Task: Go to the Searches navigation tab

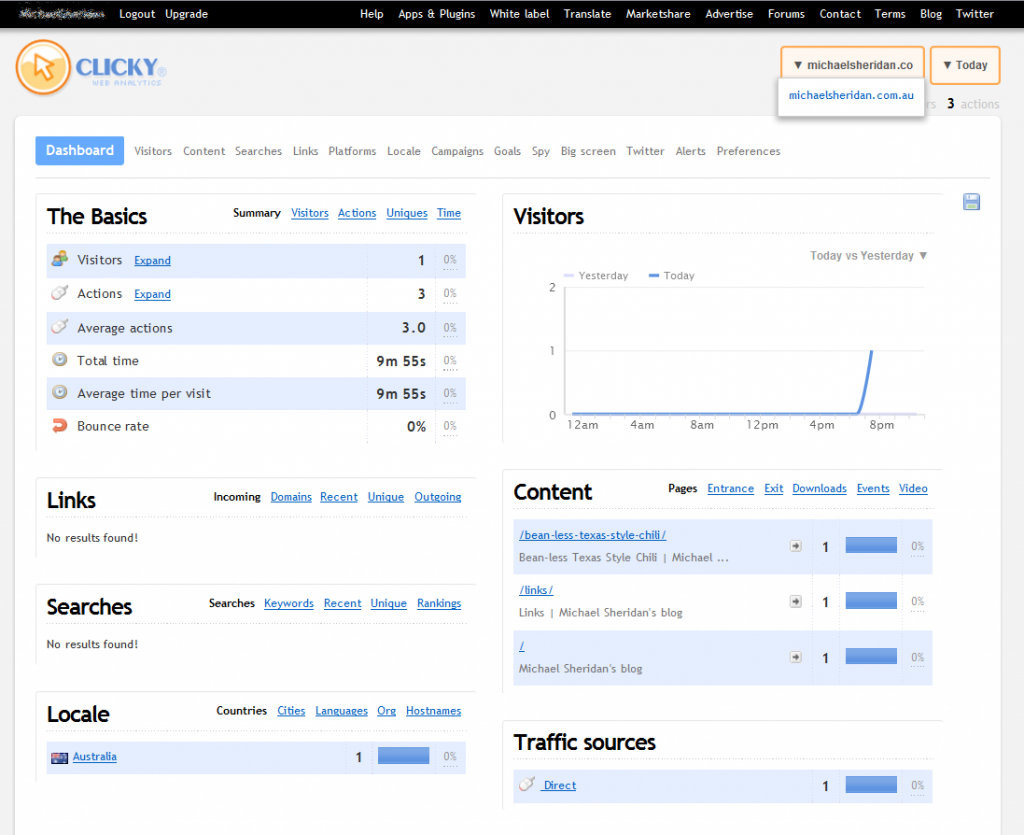Action: [x=259, y=151]
